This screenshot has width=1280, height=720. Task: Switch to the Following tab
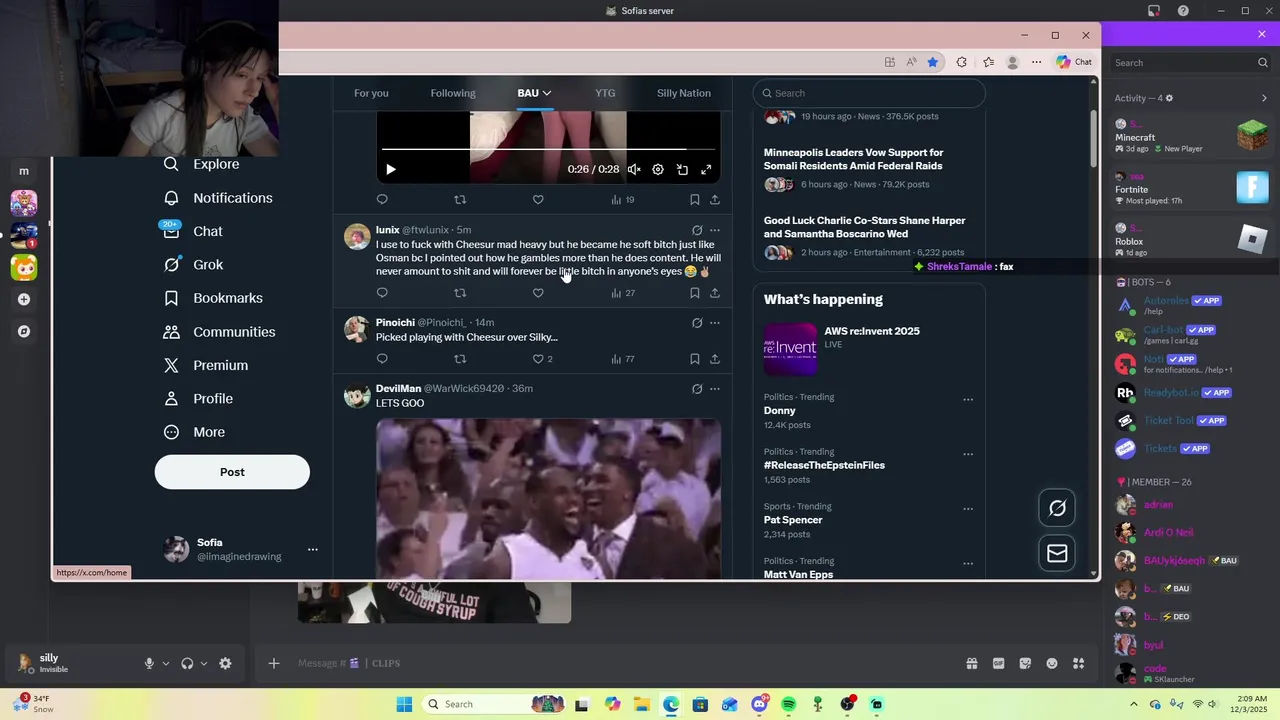pyautogui.click(x=453, y=93)
